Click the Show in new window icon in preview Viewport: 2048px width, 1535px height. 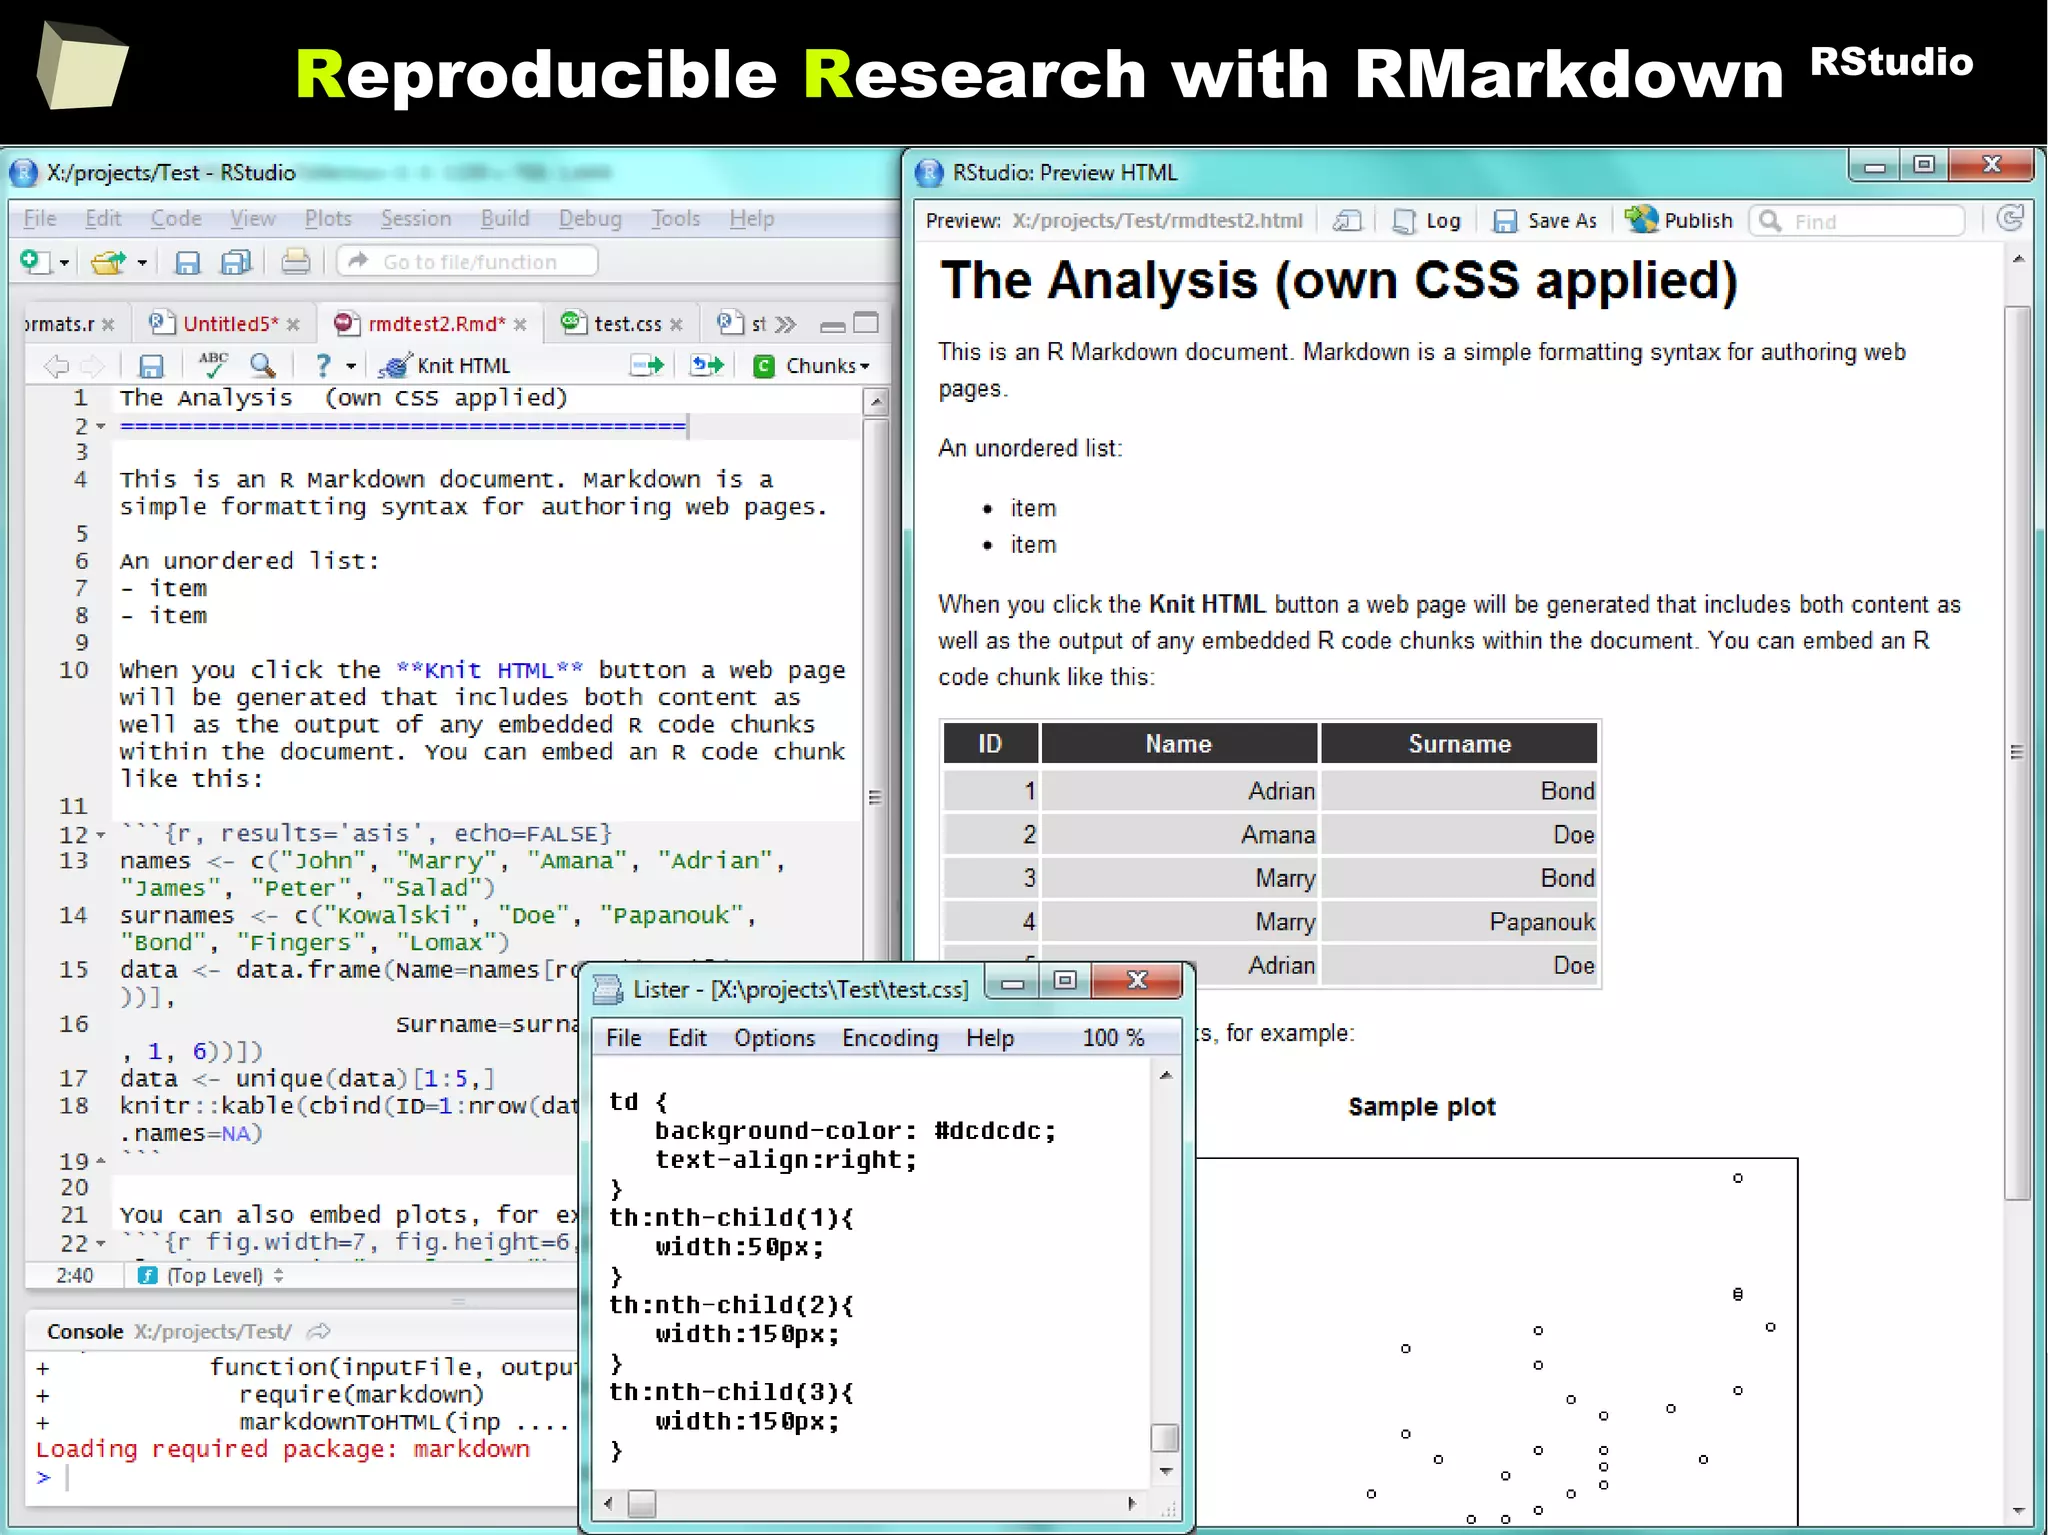(1348, 221)
